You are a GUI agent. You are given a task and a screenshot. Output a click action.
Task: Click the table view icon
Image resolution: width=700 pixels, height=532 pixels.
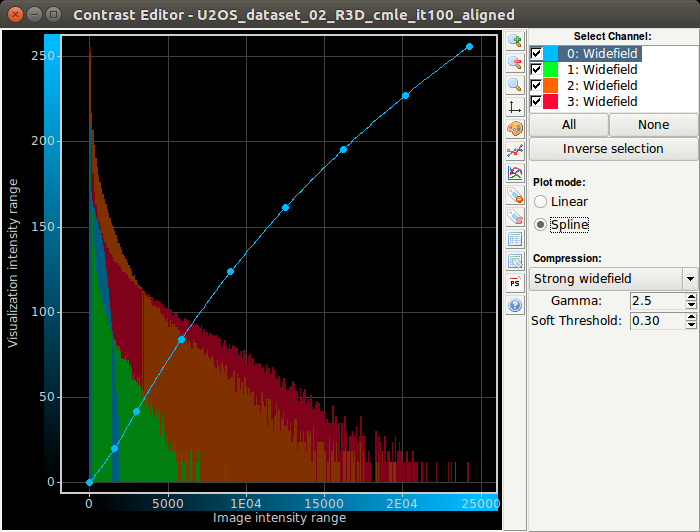(x=515, y=239)
